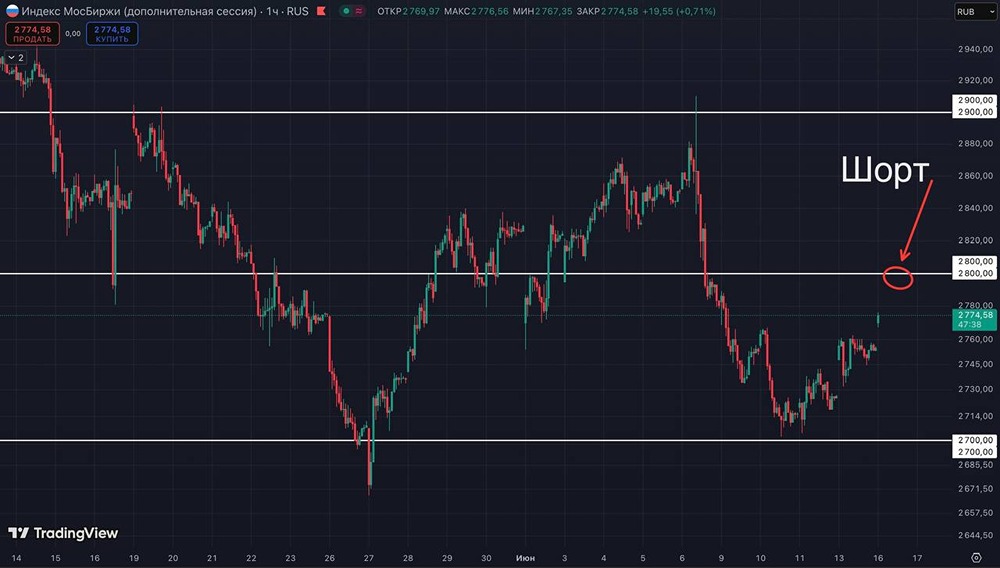
Task: Click date 13 on the time axis
Action: click(839, 558)
